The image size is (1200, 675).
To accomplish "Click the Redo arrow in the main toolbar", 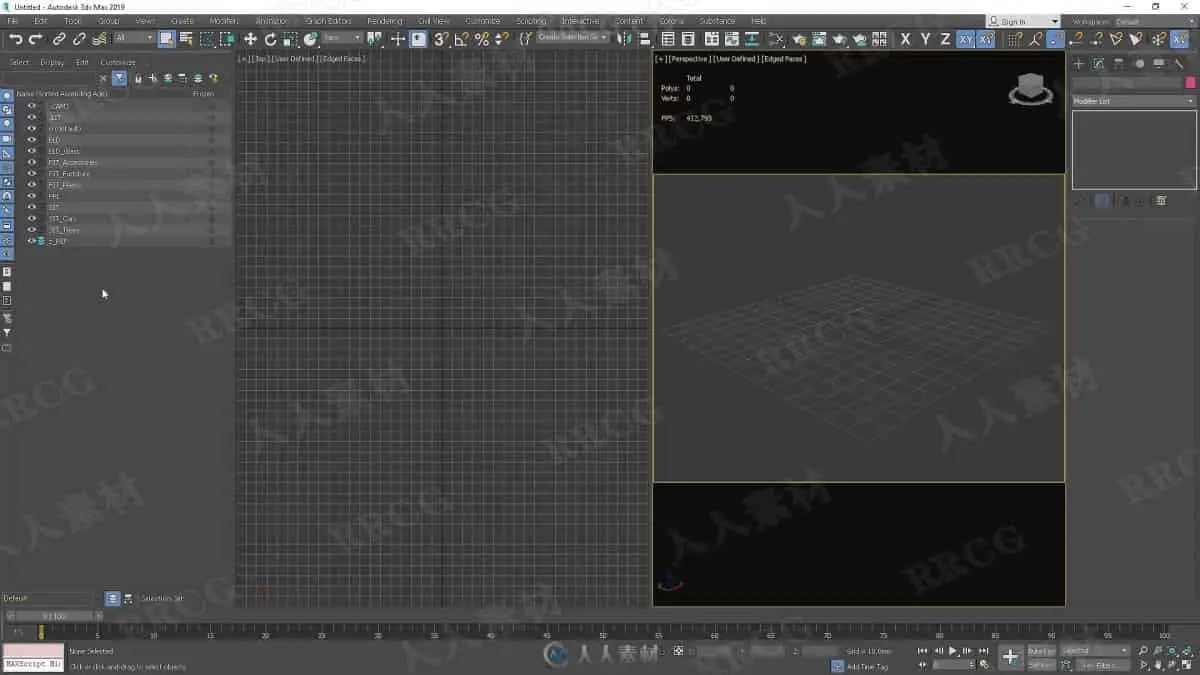I will coord(35,39).
